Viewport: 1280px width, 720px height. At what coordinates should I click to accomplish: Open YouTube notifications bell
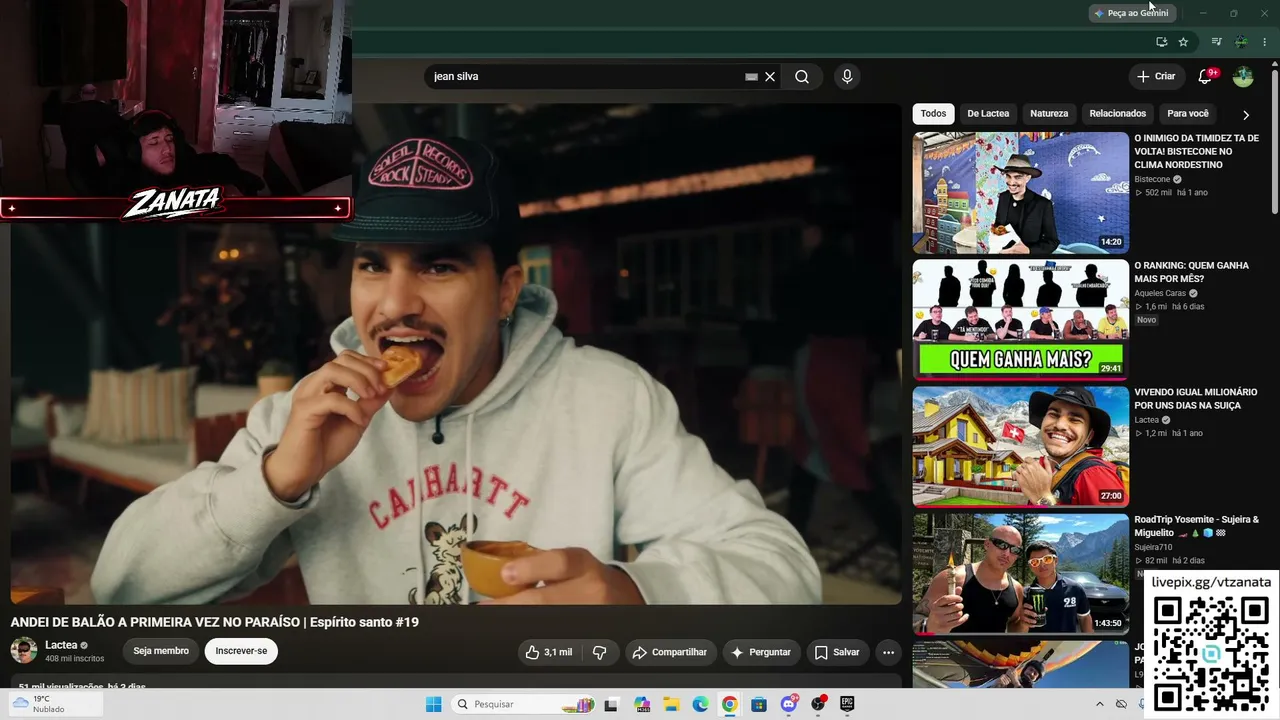pyautogui.click(x=1205, y=77)
